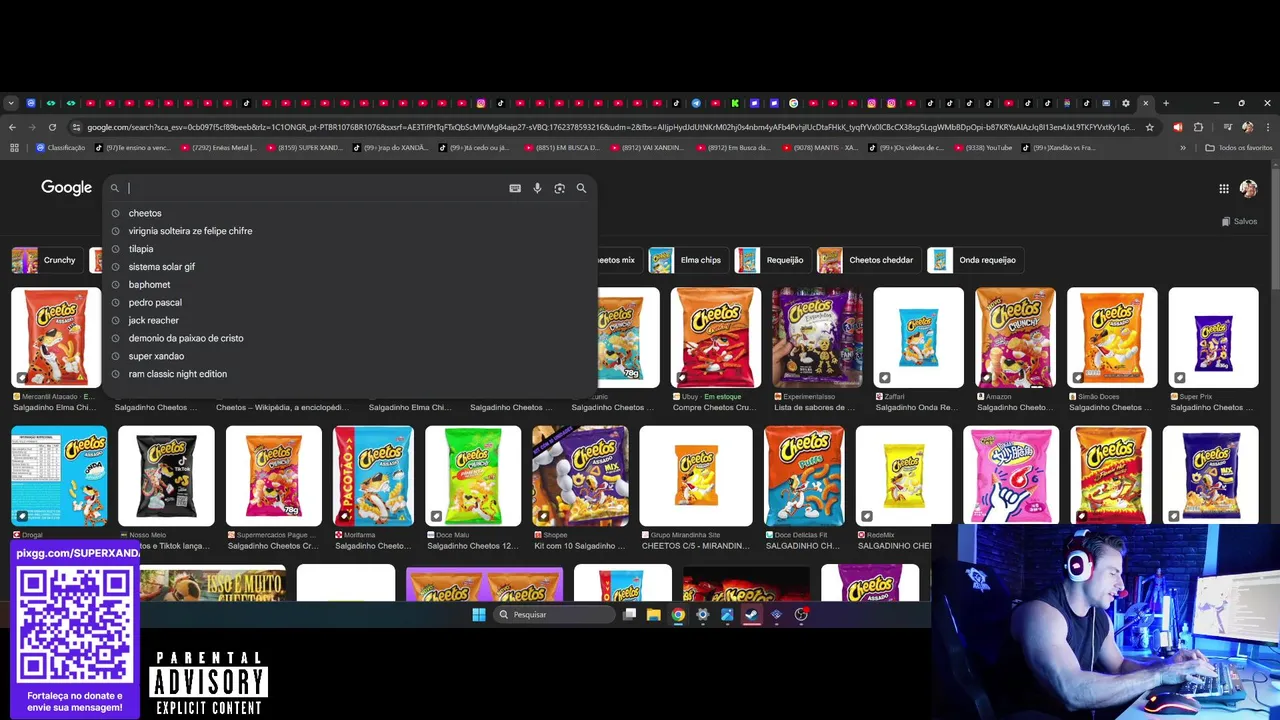Open the Ubuy Cheetos Crunchy image
The height and width of the screenshot is (720, 1280).
click(715, 338)
